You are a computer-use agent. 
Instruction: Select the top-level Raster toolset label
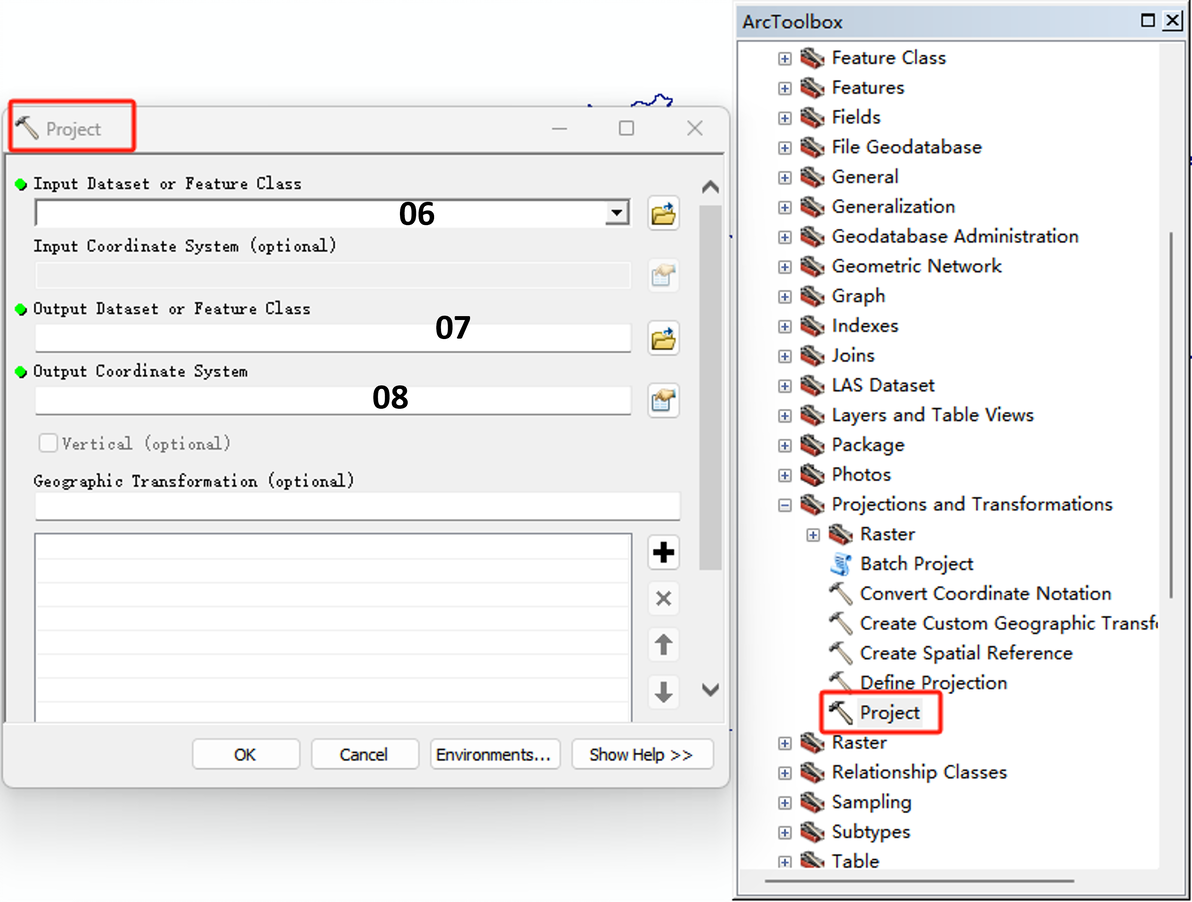[x=859, y=742]
